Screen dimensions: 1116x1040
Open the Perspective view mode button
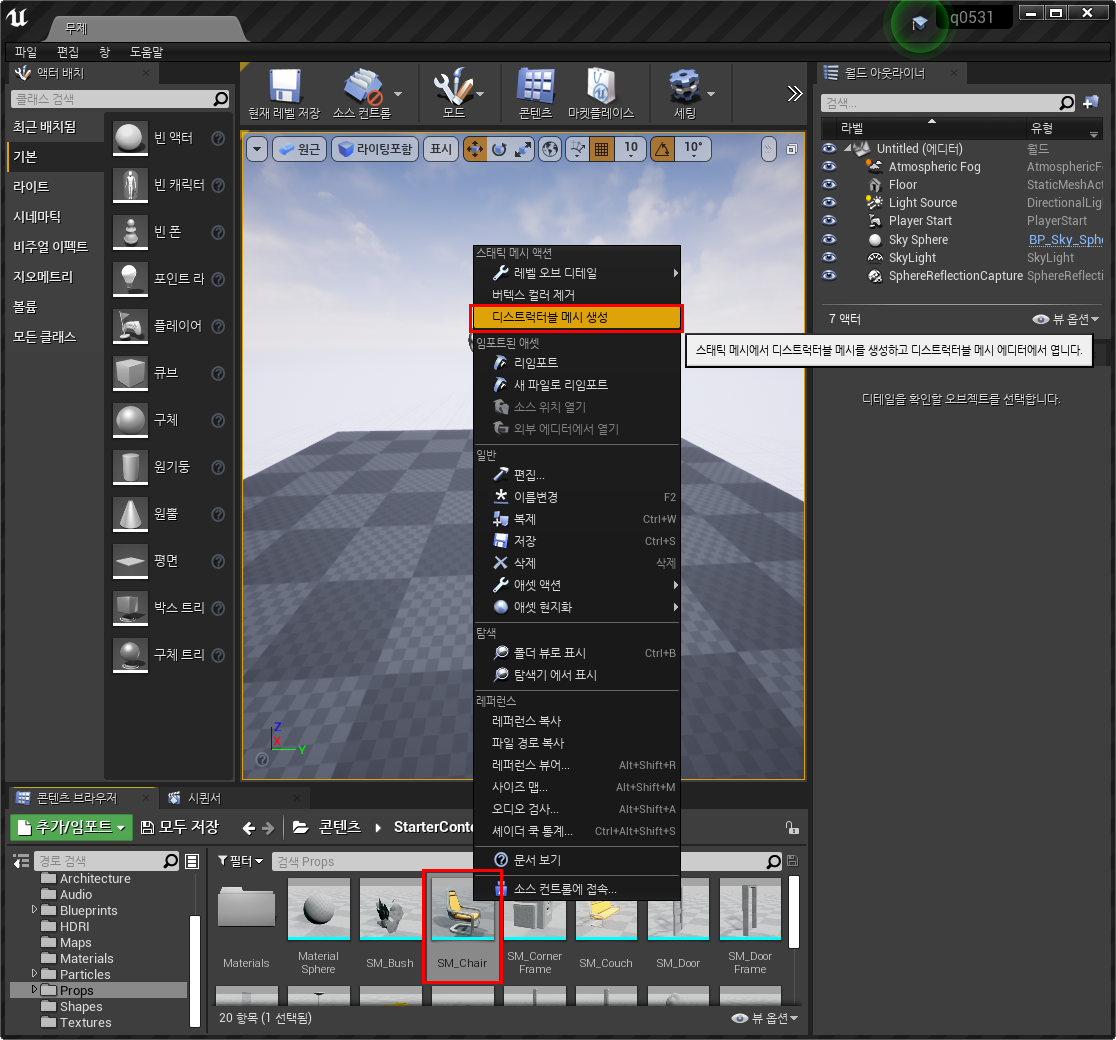click(299, 149)
